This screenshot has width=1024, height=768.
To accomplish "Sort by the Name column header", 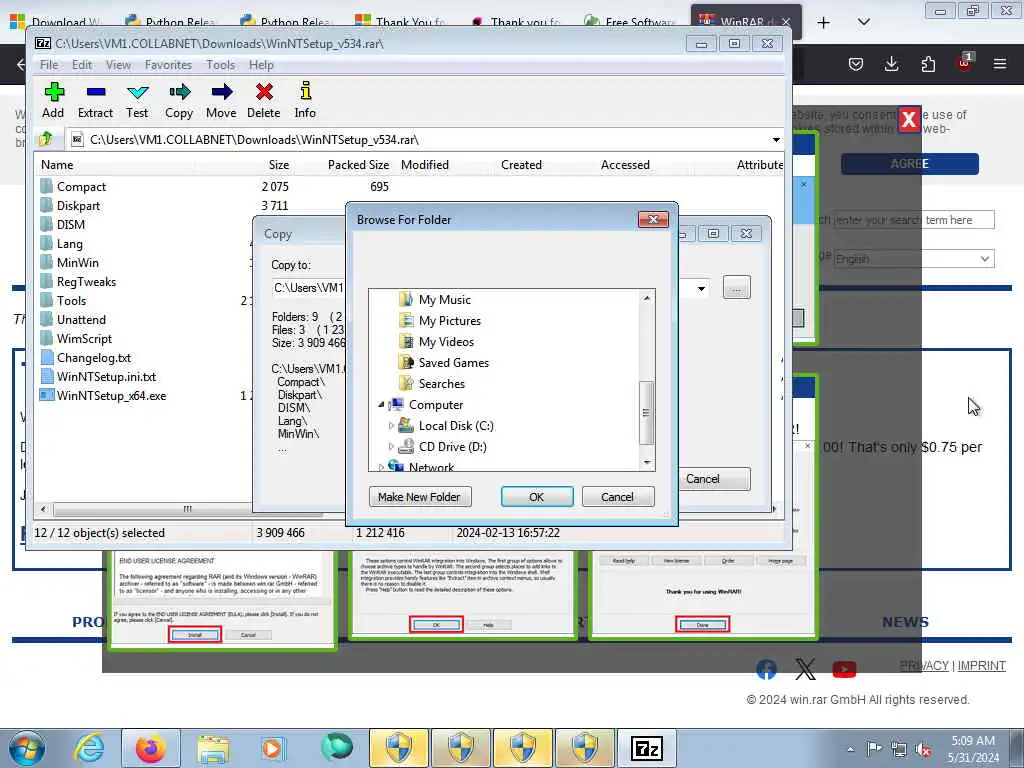I will click(x=57, y=165).
